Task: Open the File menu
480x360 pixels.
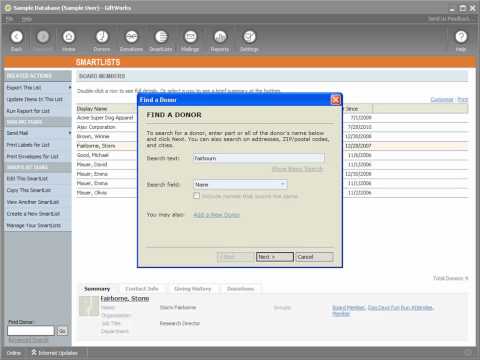Action: 10,19
